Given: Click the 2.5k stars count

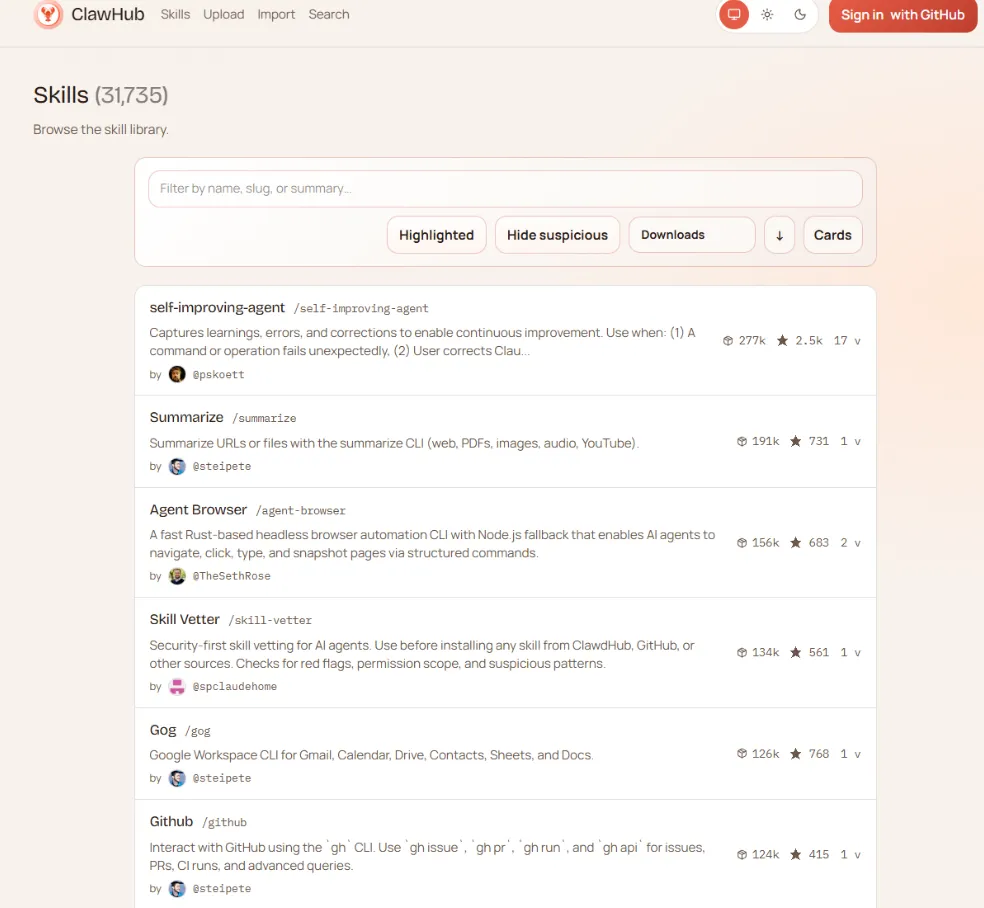Looking at the screenshot, I should (809, 341).
